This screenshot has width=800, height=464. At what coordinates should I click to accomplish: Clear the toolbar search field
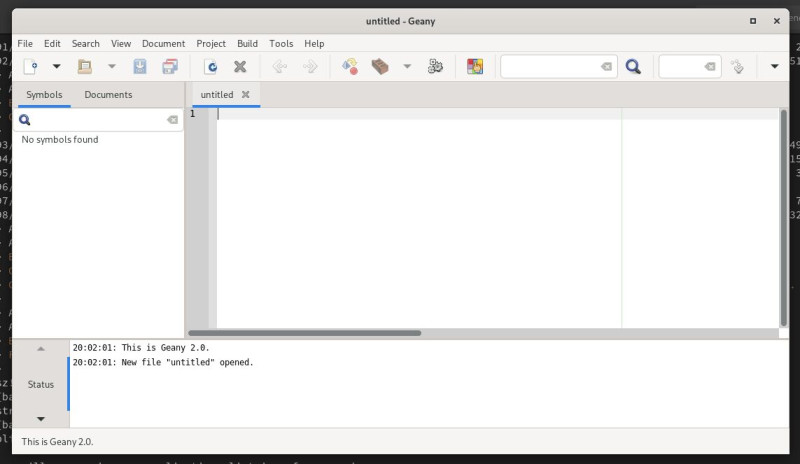pos(606,66)
